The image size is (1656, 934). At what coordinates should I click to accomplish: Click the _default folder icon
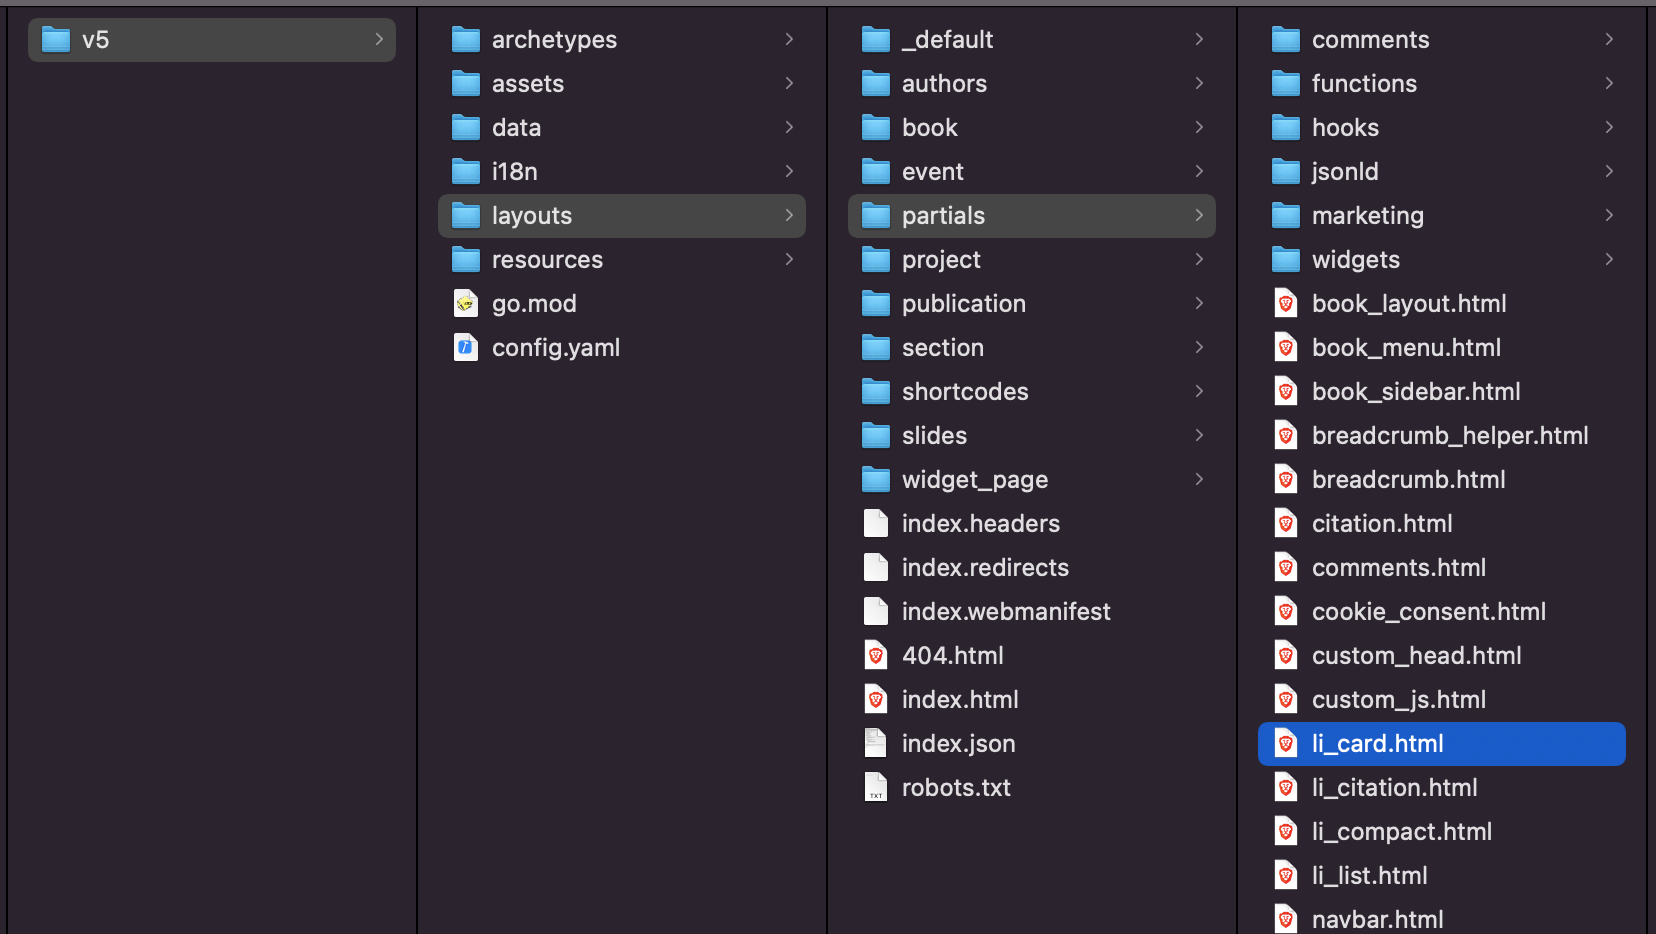coord(876,40)
